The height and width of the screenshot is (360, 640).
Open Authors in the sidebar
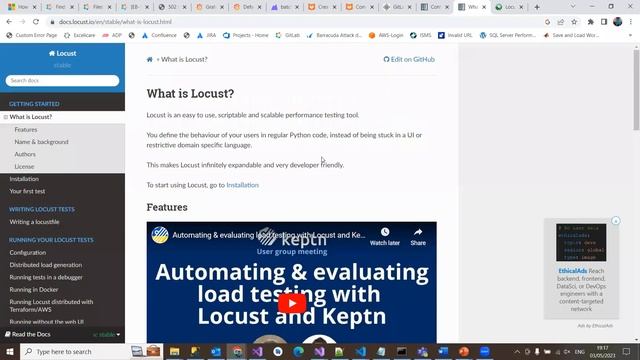coord(25,154)
